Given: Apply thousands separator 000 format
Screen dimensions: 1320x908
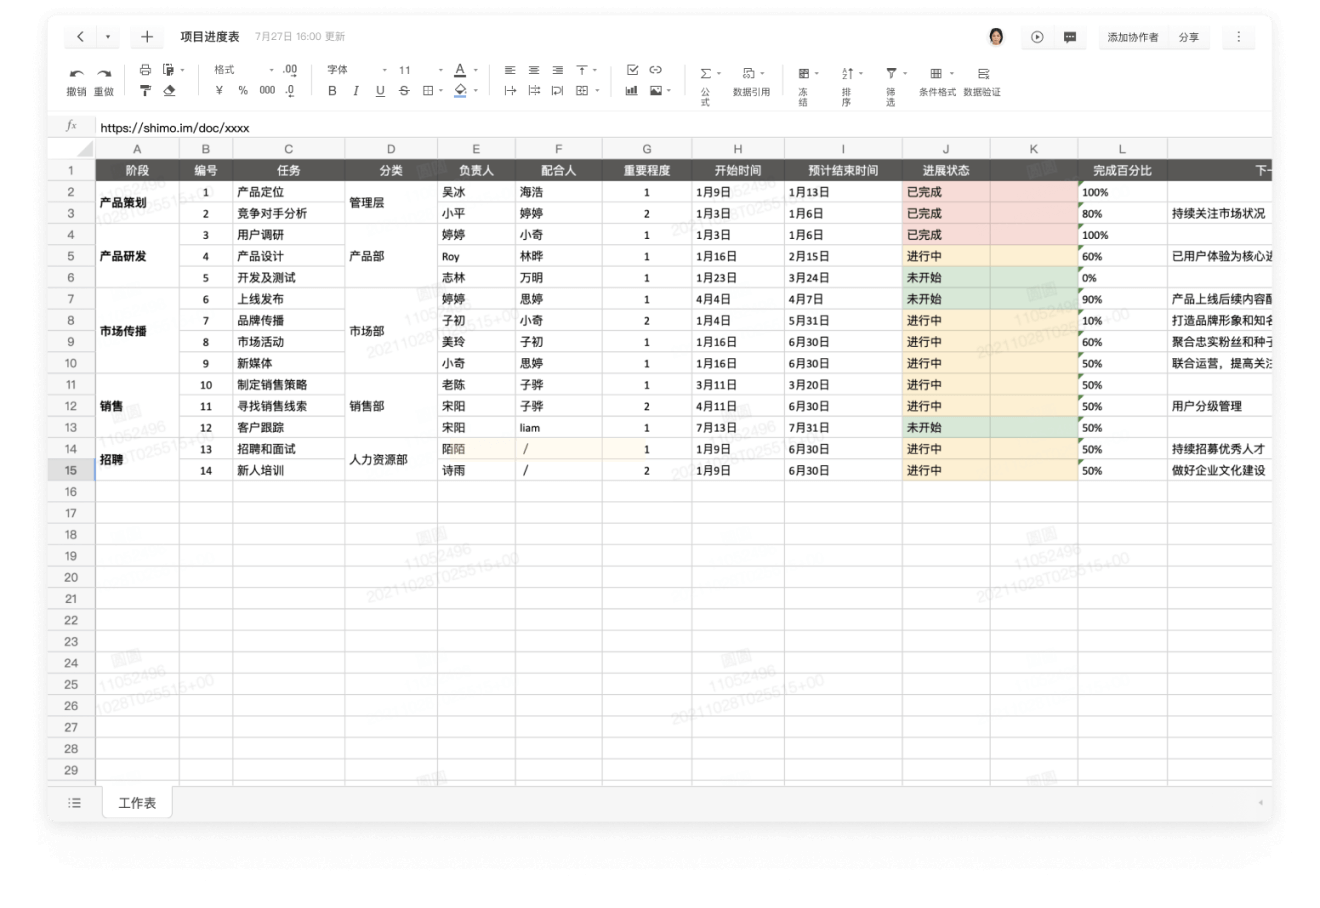Looking at the screenshot, I should coord(267,90).
